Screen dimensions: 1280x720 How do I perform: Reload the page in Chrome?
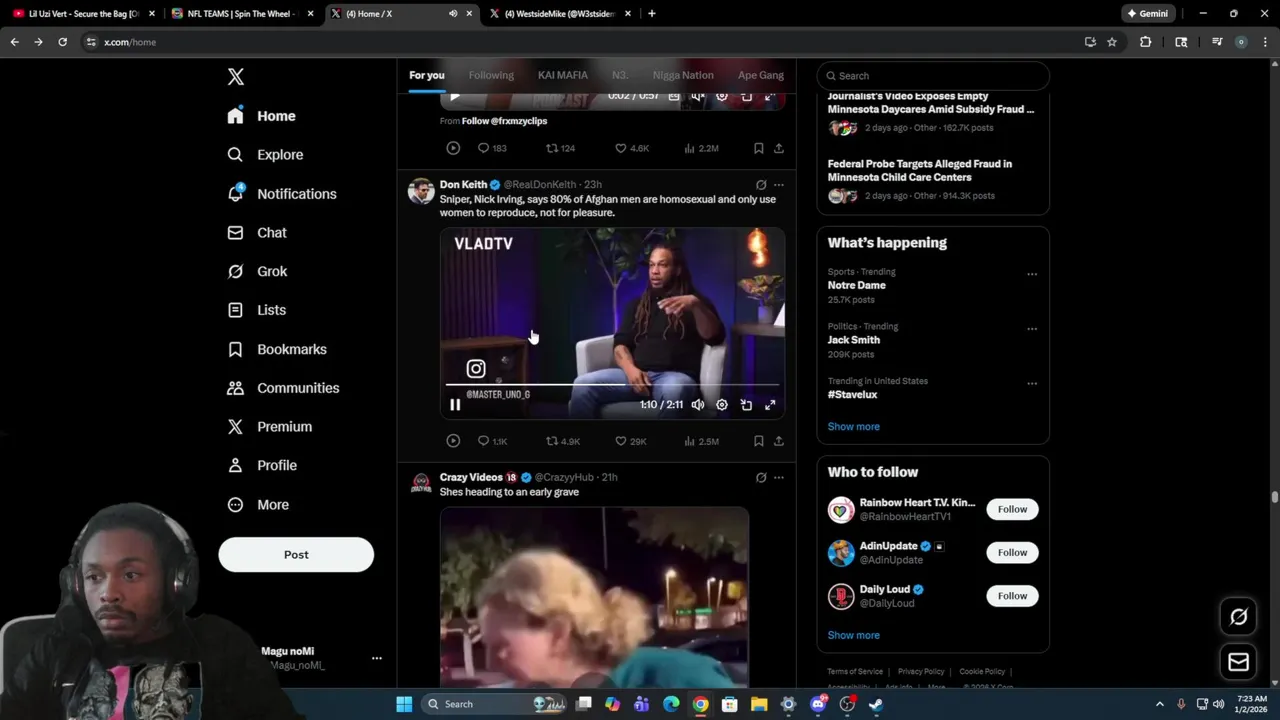click(x=62, y=42)
